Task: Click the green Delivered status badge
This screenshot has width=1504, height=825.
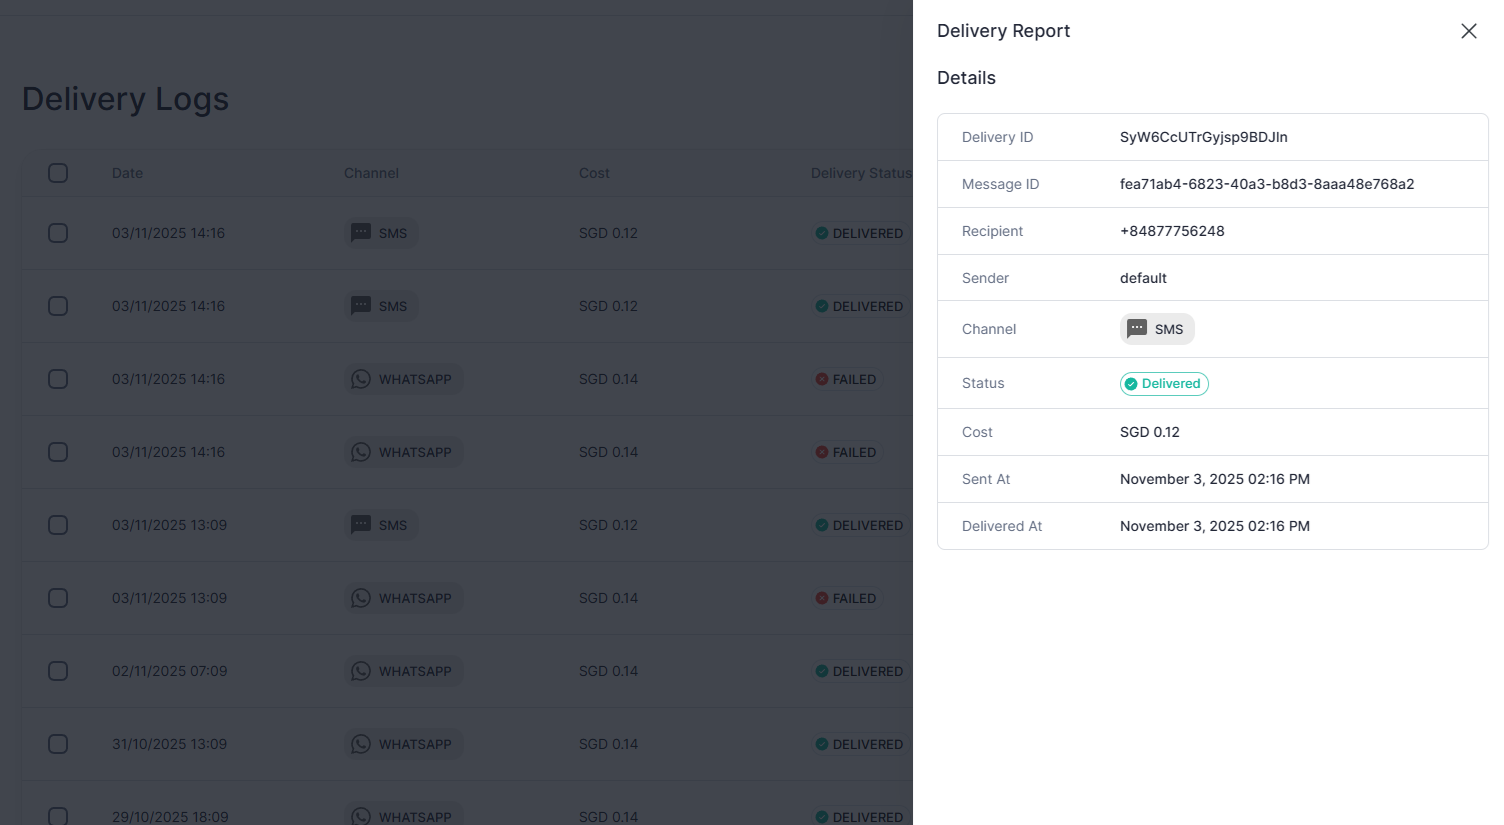Action: click(x=1164, y=384)
